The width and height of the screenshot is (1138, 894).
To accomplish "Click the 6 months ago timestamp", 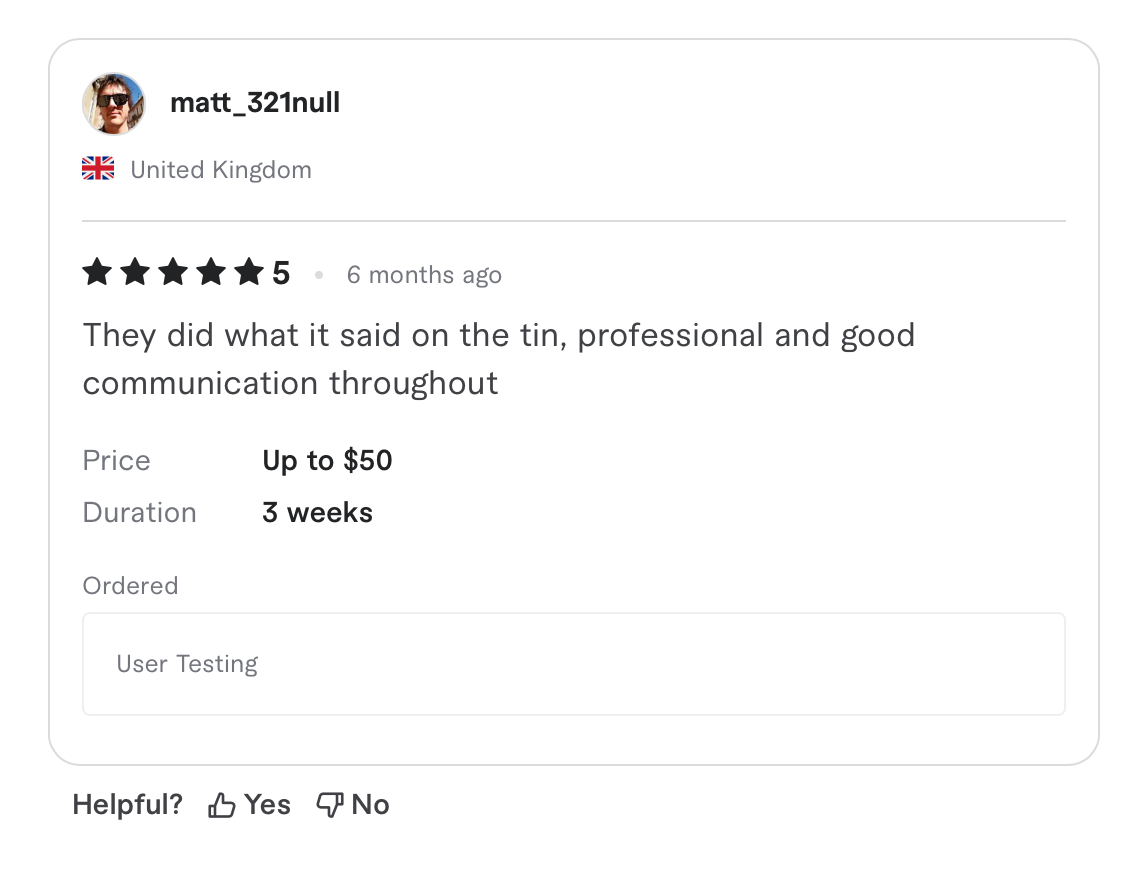I will coord(424,275).
